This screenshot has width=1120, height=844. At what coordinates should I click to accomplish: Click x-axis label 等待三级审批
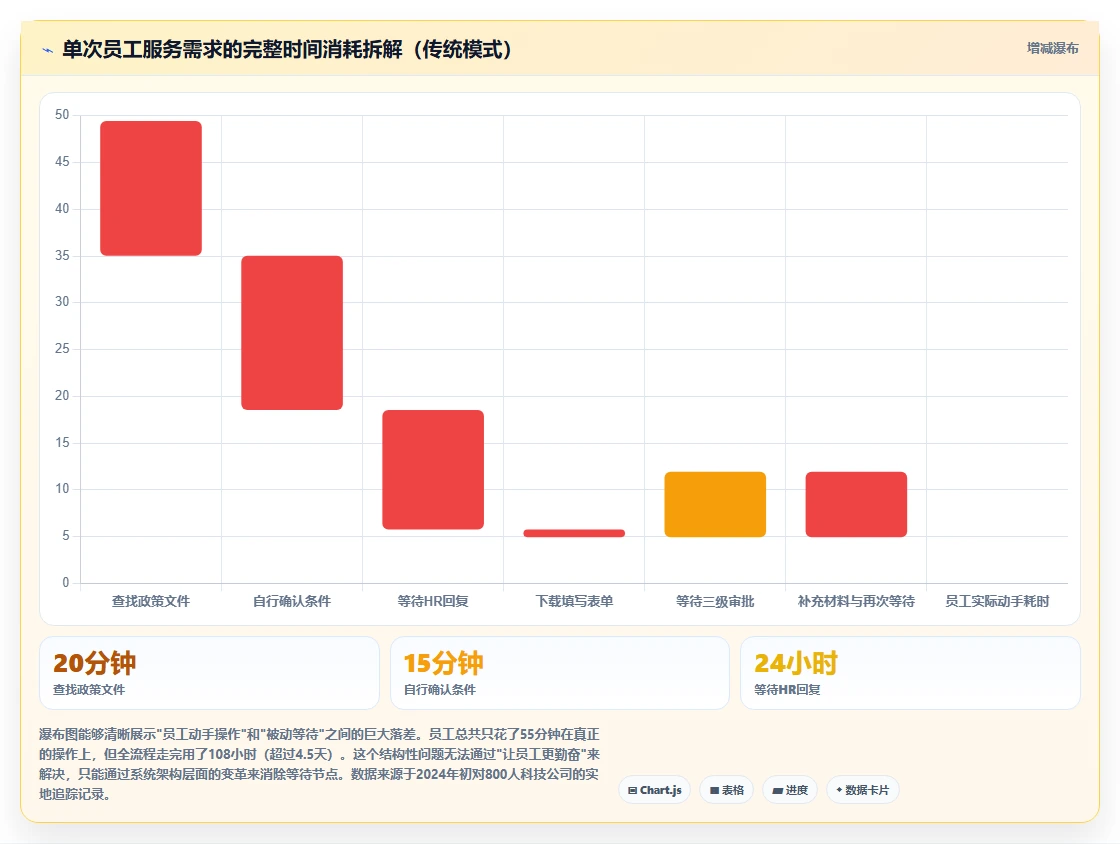715,601
